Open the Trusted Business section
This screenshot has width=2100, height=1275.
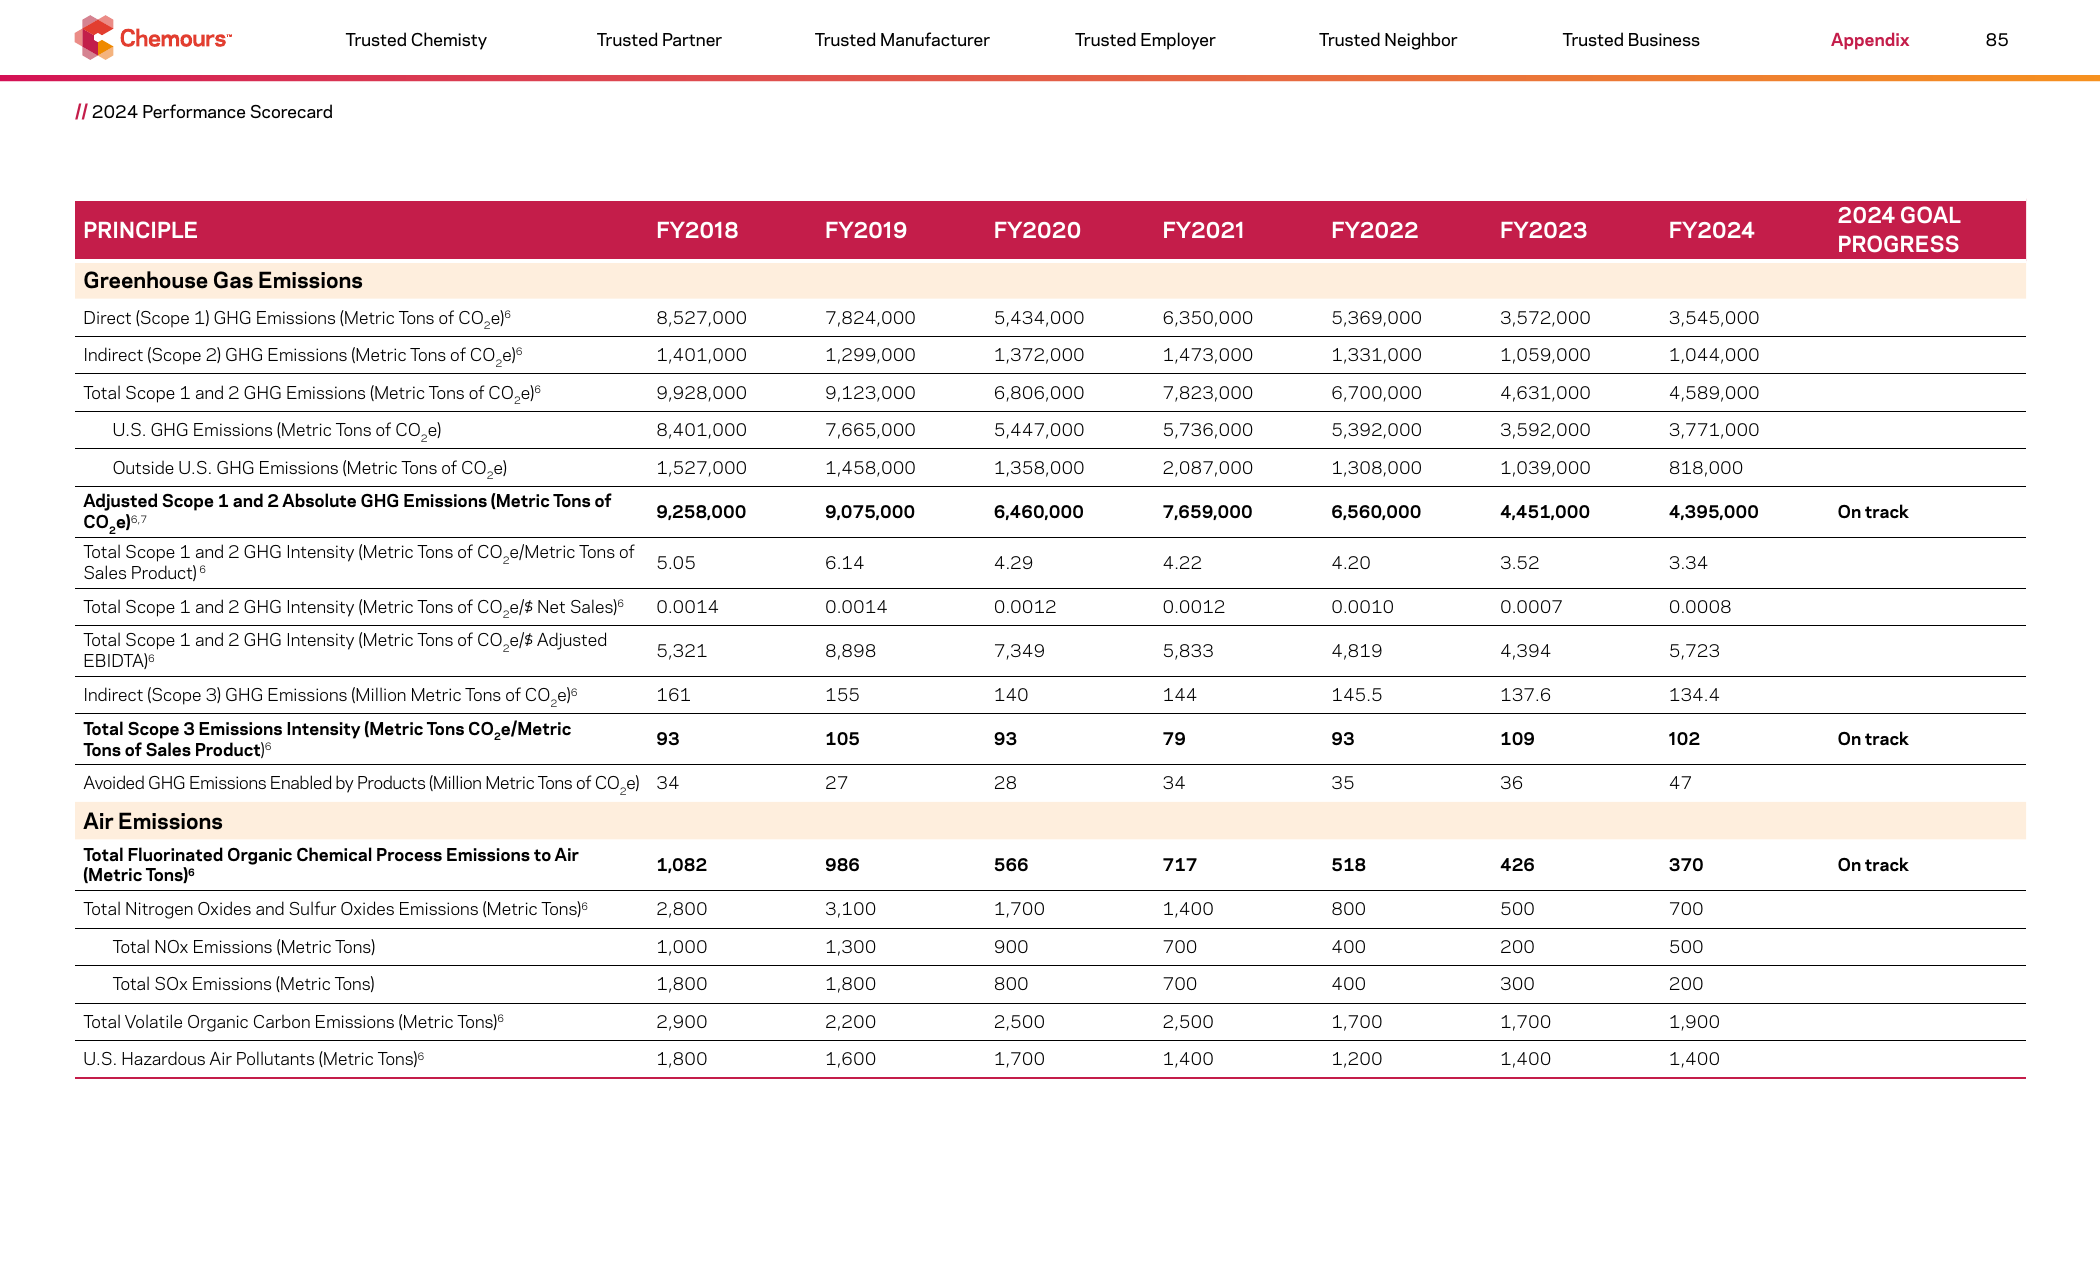pyautogui.click(x=1631, y=40)
